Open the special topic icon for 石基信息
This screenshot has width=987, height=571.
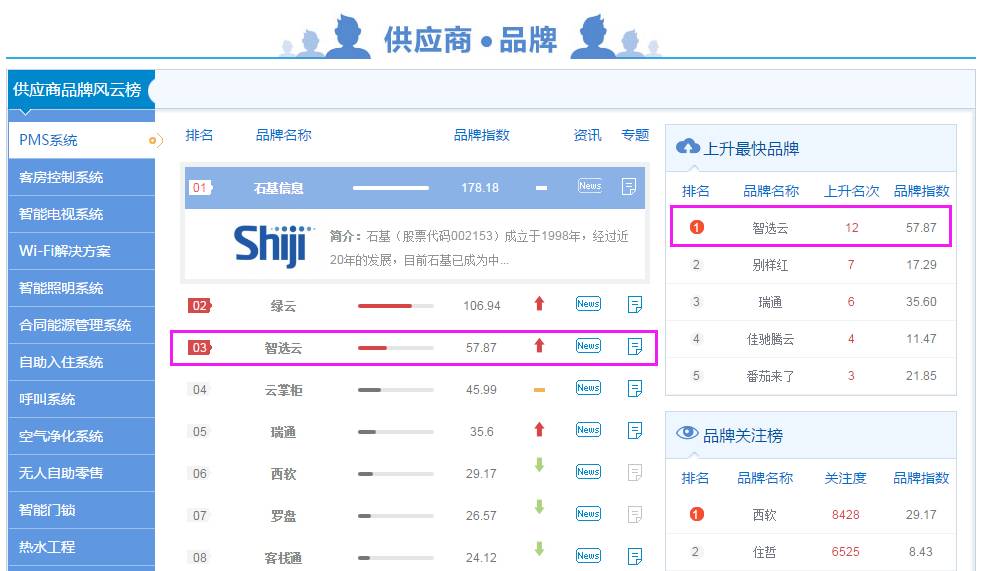click(x=628, y=186)
